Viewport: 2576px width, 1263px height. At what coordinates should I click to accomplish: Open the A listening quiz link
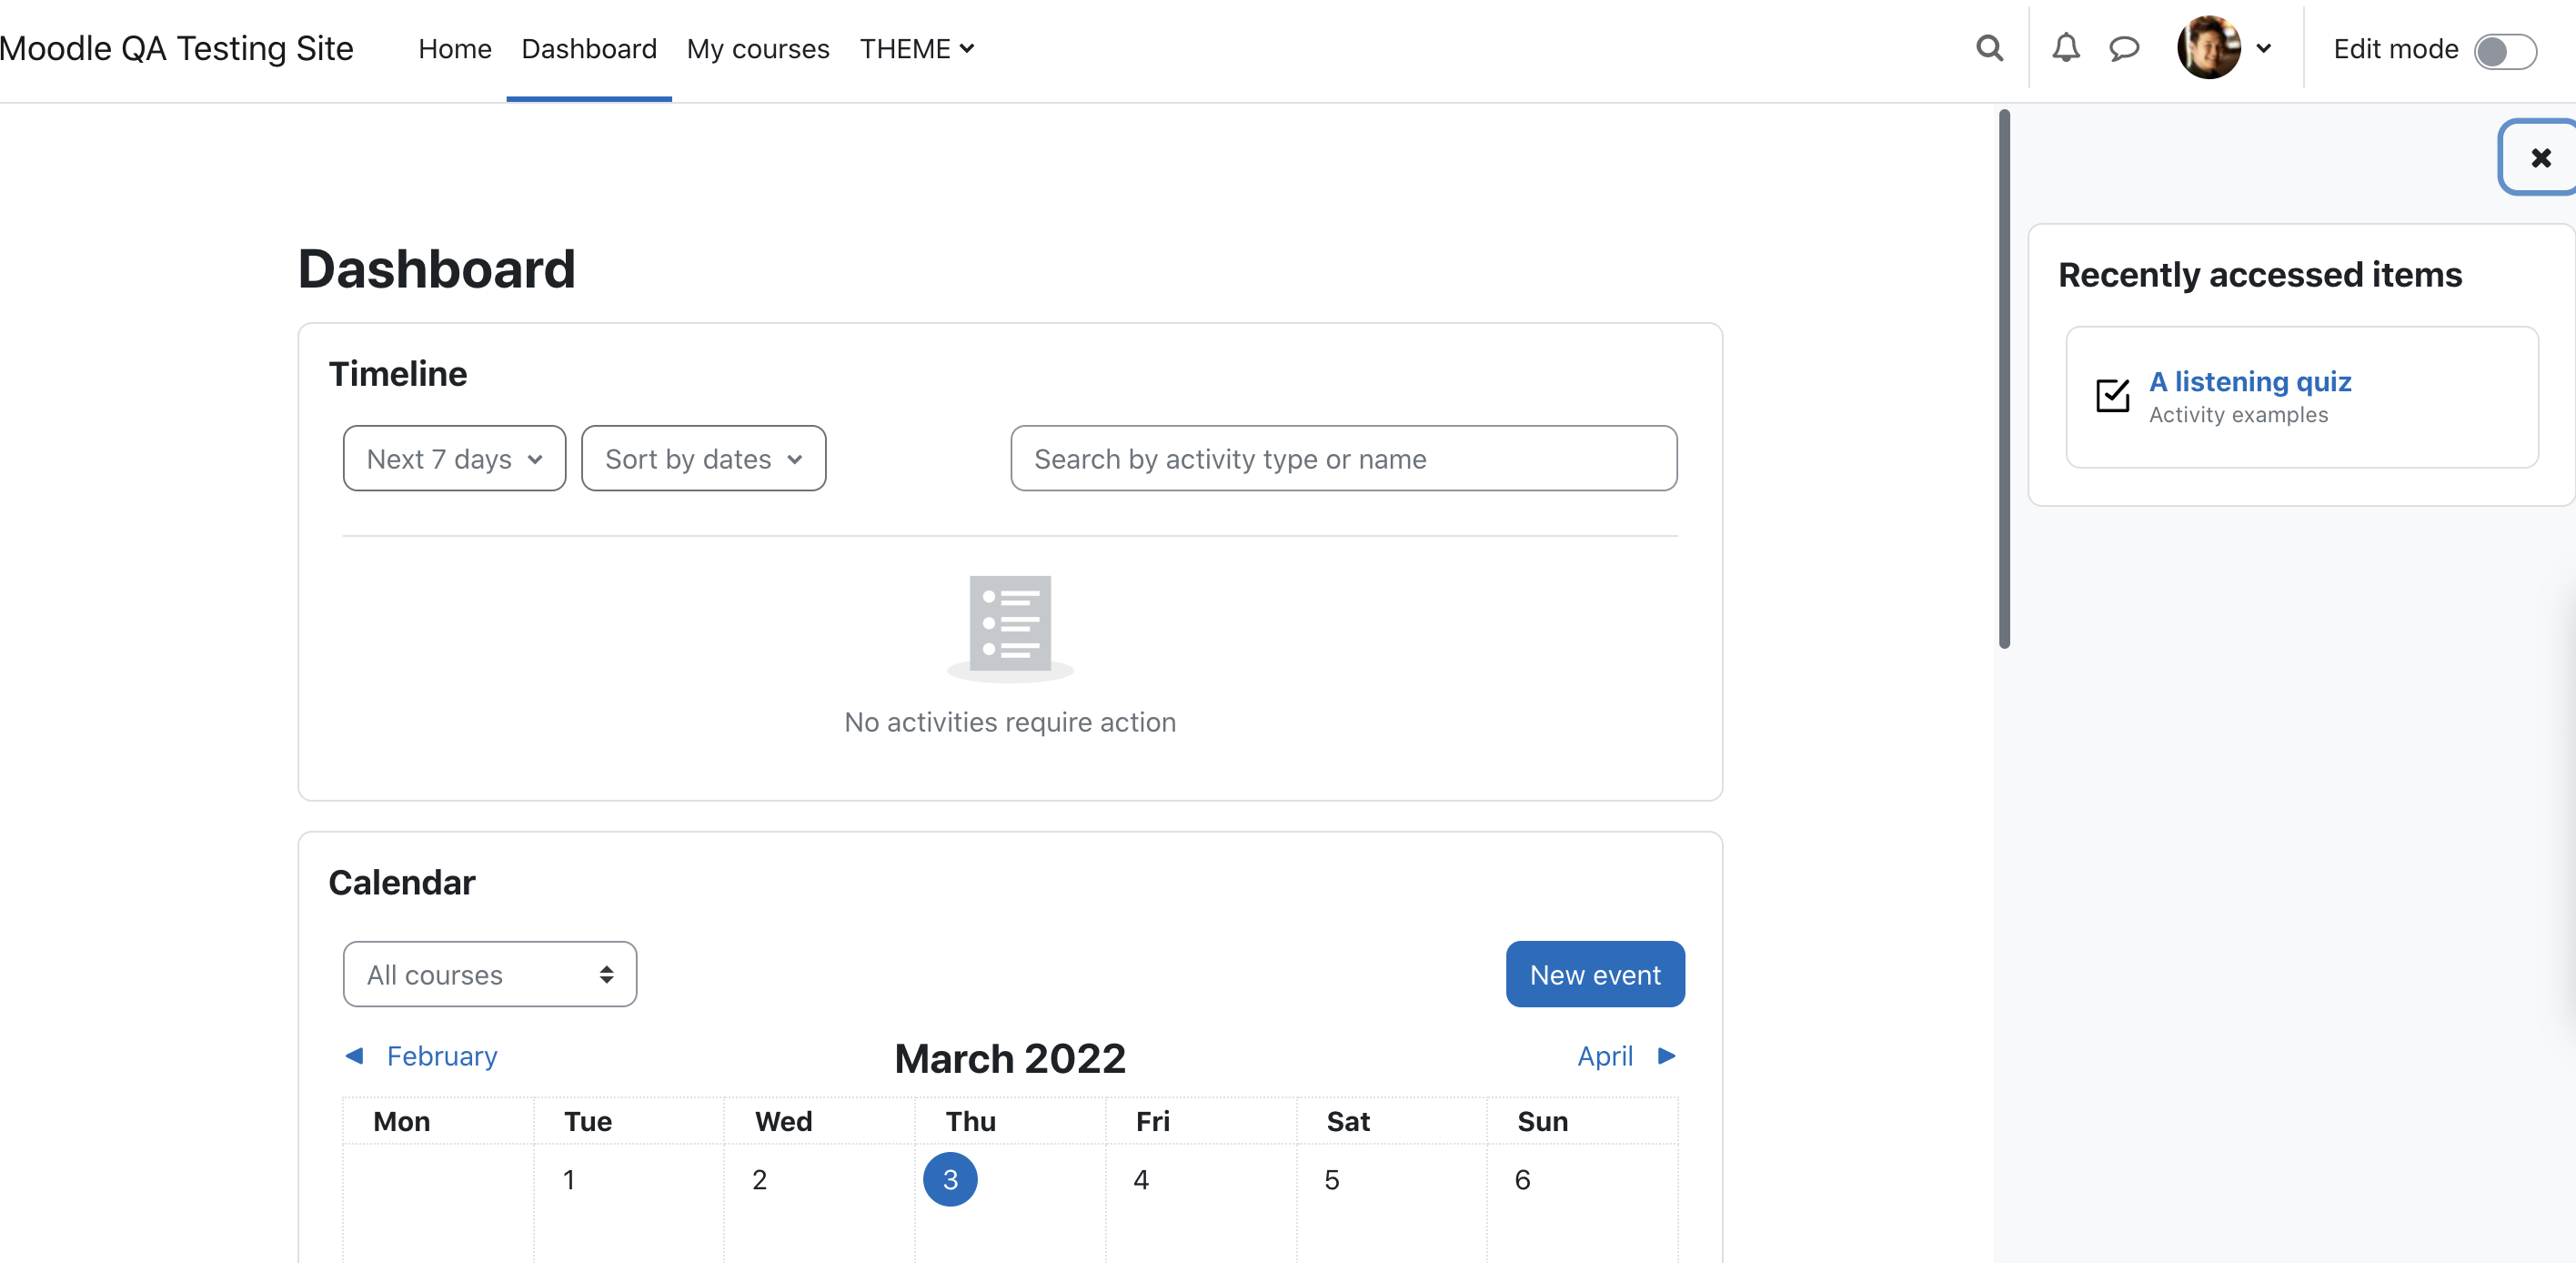[2249, 381]
